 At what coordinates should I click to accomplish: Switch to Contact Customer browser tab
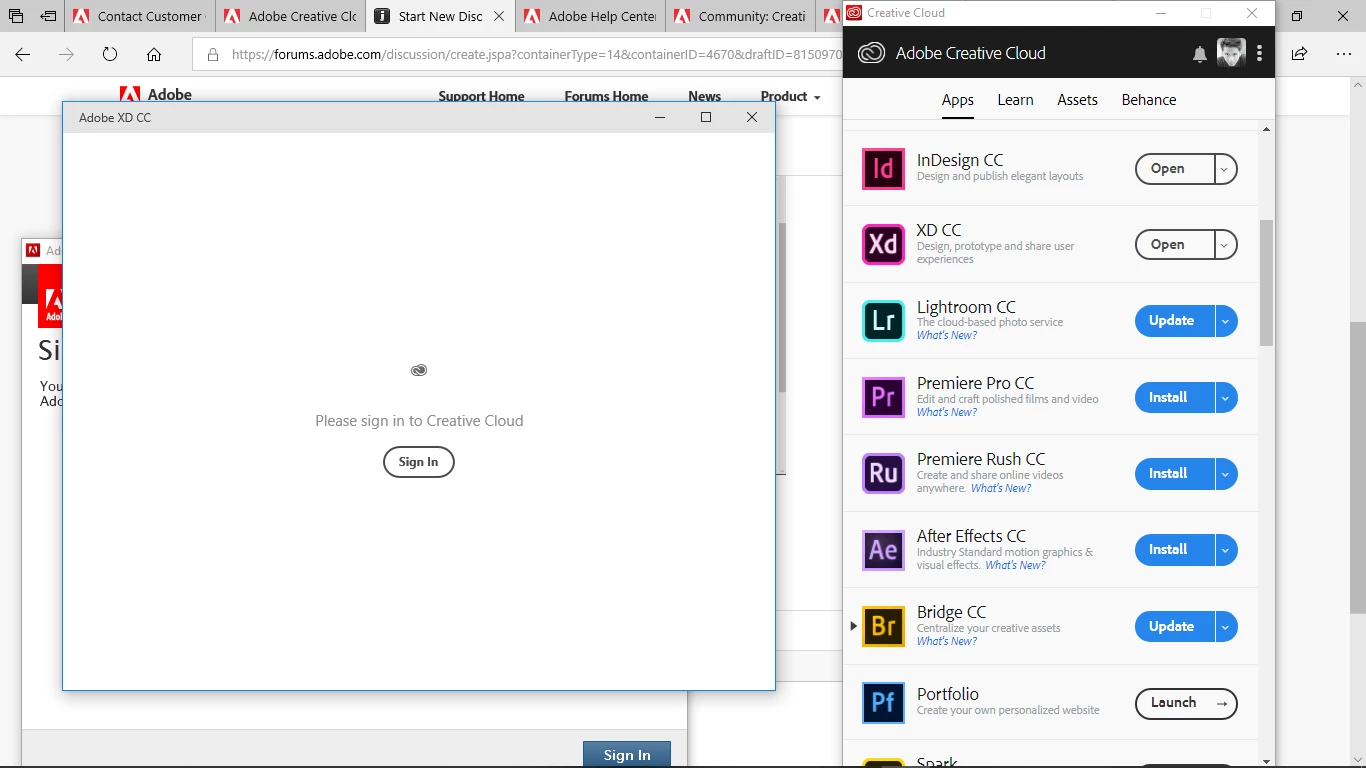pos(140,16)
